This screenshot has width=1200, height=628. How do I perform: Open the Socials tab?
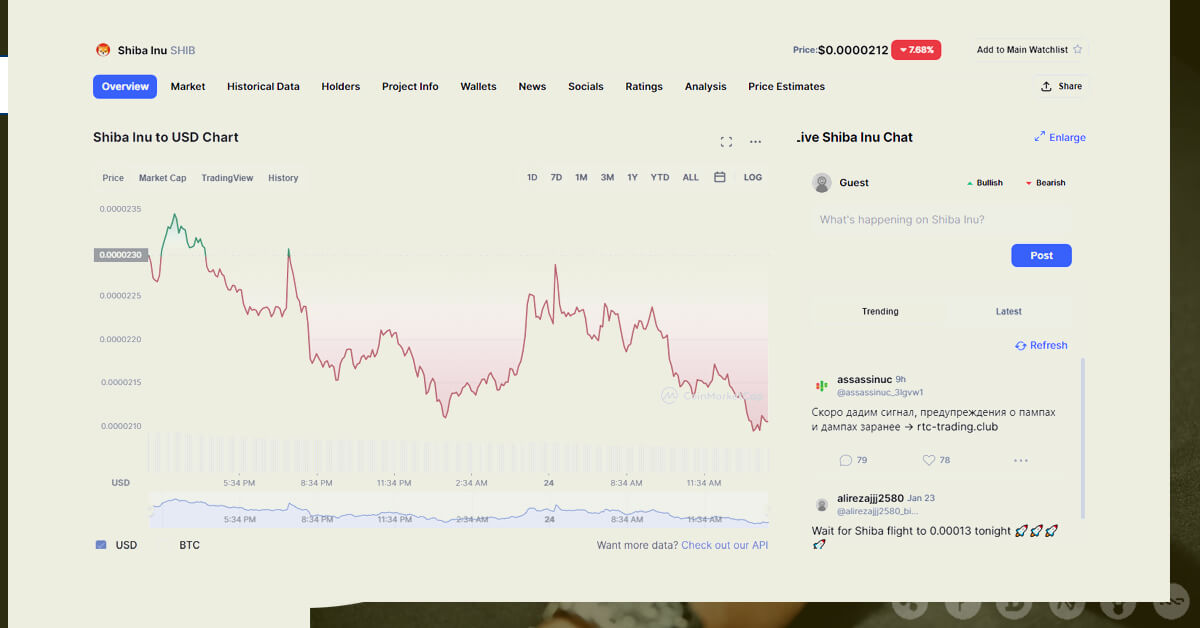(x=586, y=87)
